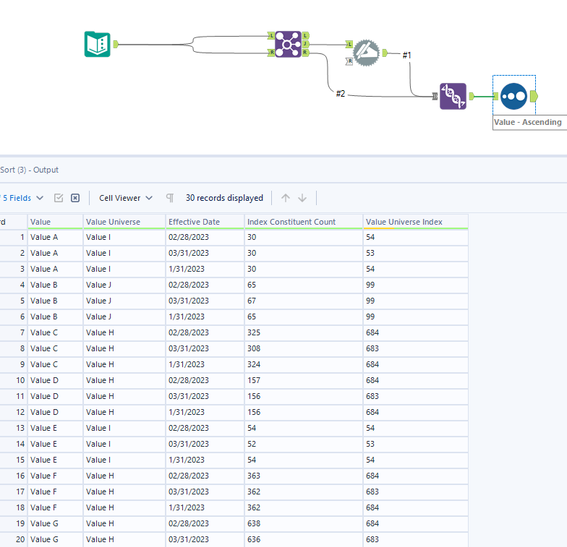This screenshot has width=567, height=547.
Task: Click the Value Universe column header
Action: point(124,222)
